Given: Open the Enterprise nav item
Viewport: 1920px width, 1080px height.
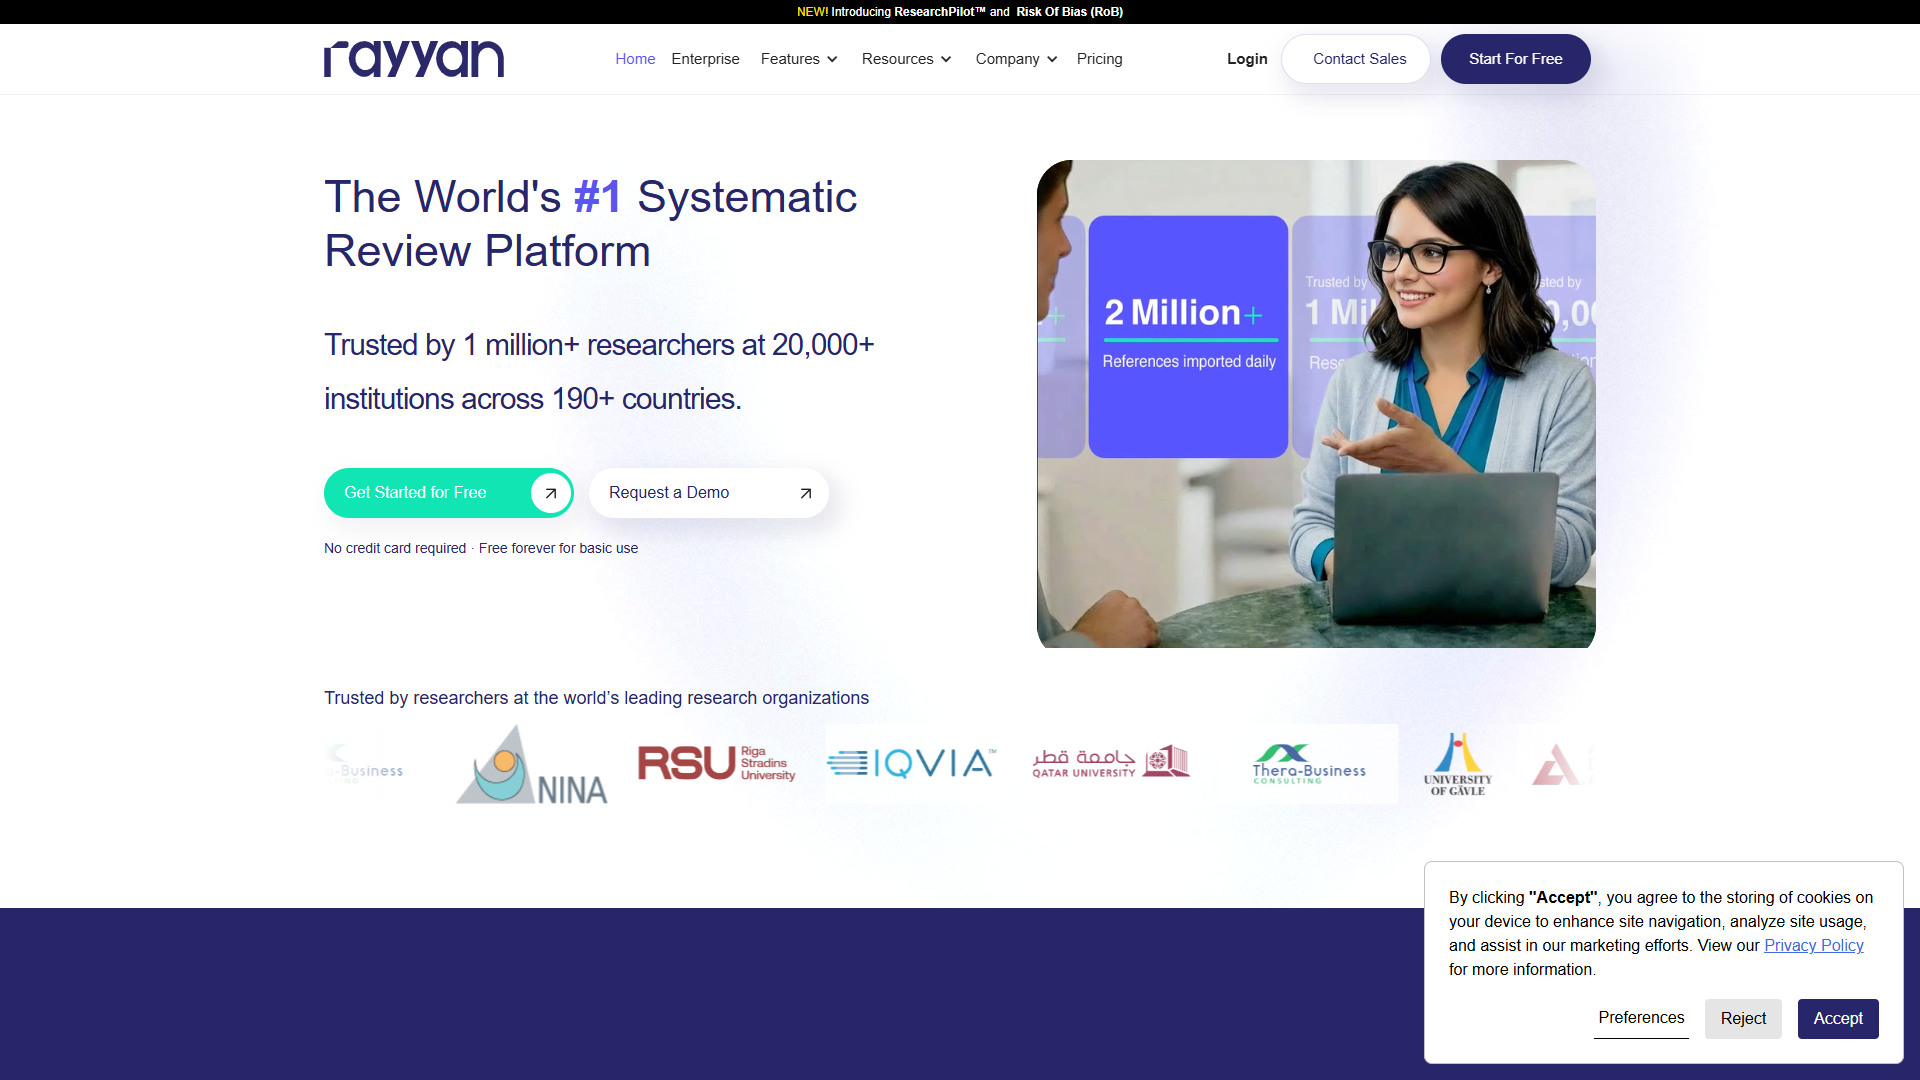Looking at the screenshot, I should 705,59.
